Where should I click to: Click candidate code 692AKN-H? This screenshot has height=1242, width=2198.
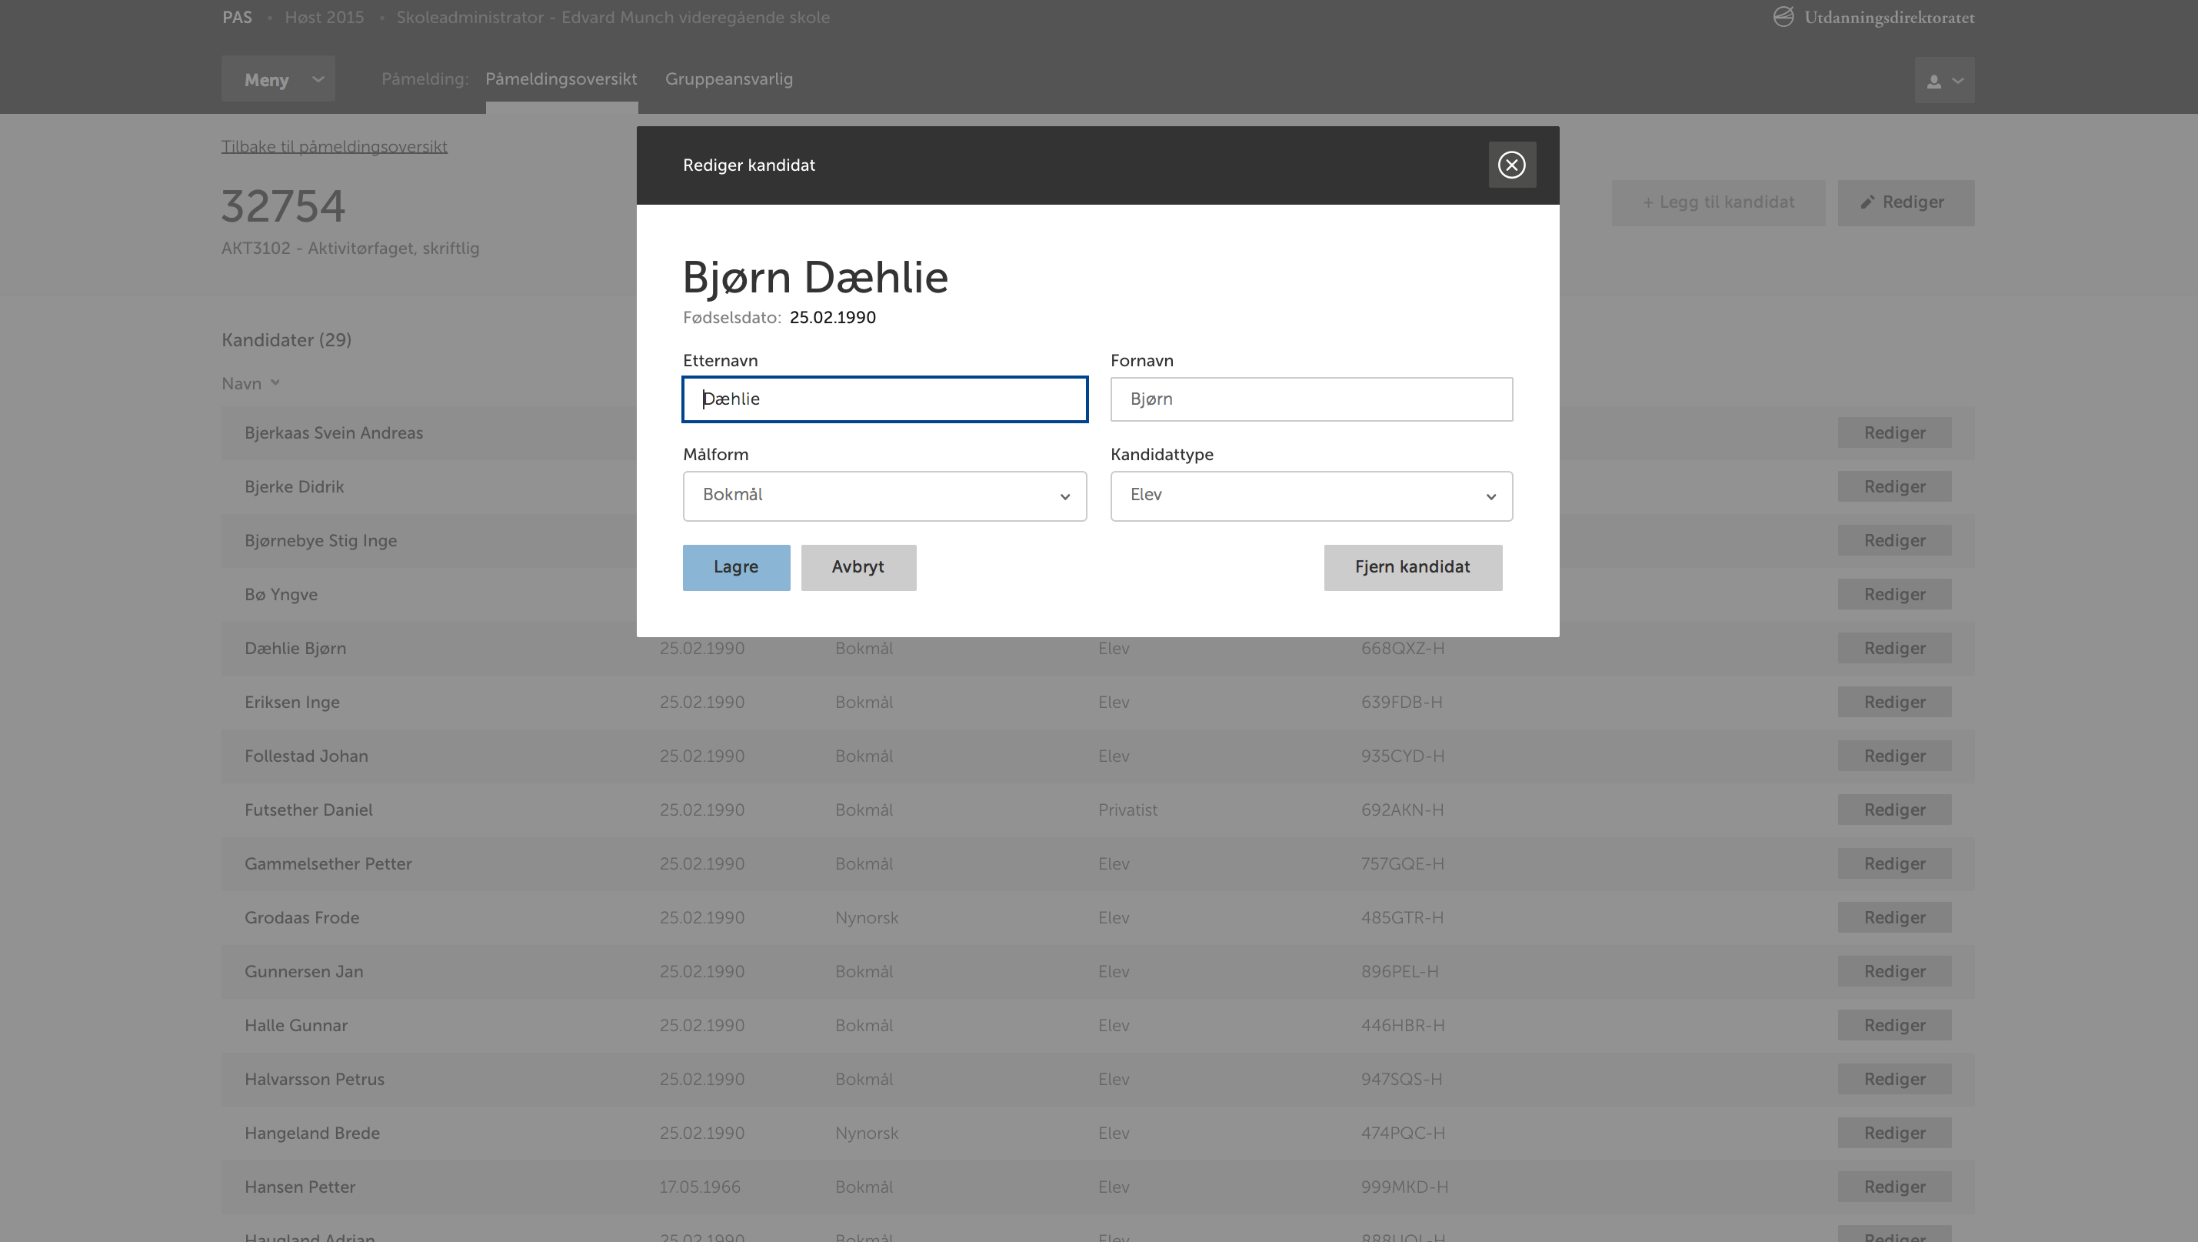click(1402, 810)
